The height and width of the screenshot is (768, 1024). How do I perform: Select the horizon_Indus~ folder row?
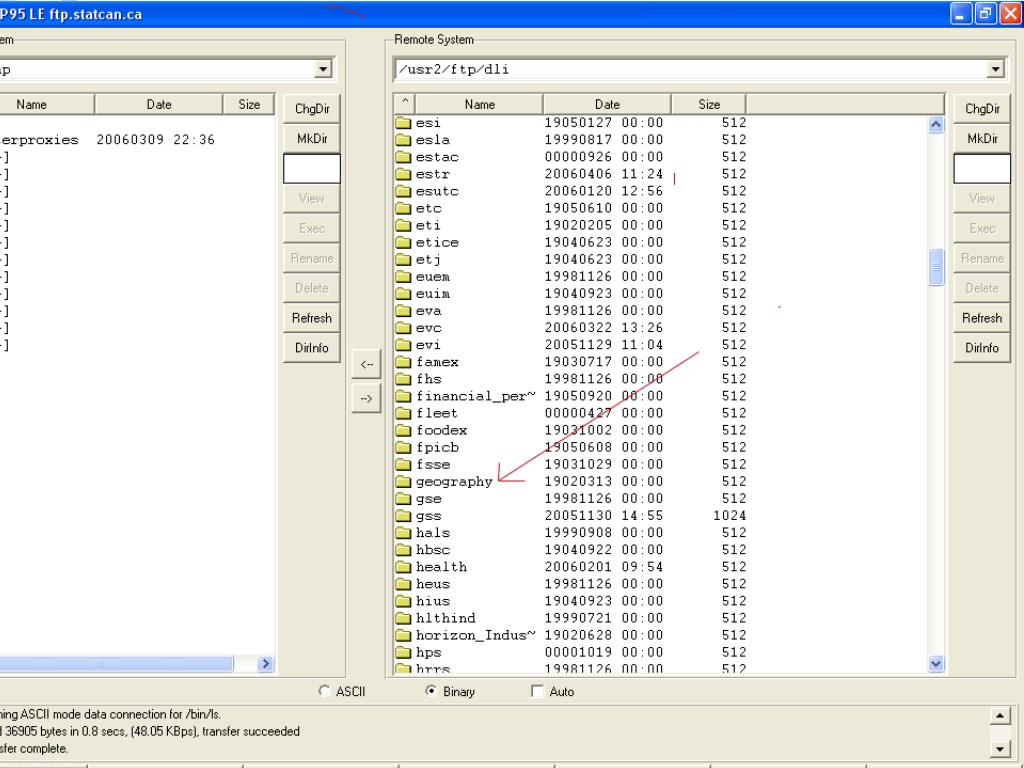[x=571, y=635]
